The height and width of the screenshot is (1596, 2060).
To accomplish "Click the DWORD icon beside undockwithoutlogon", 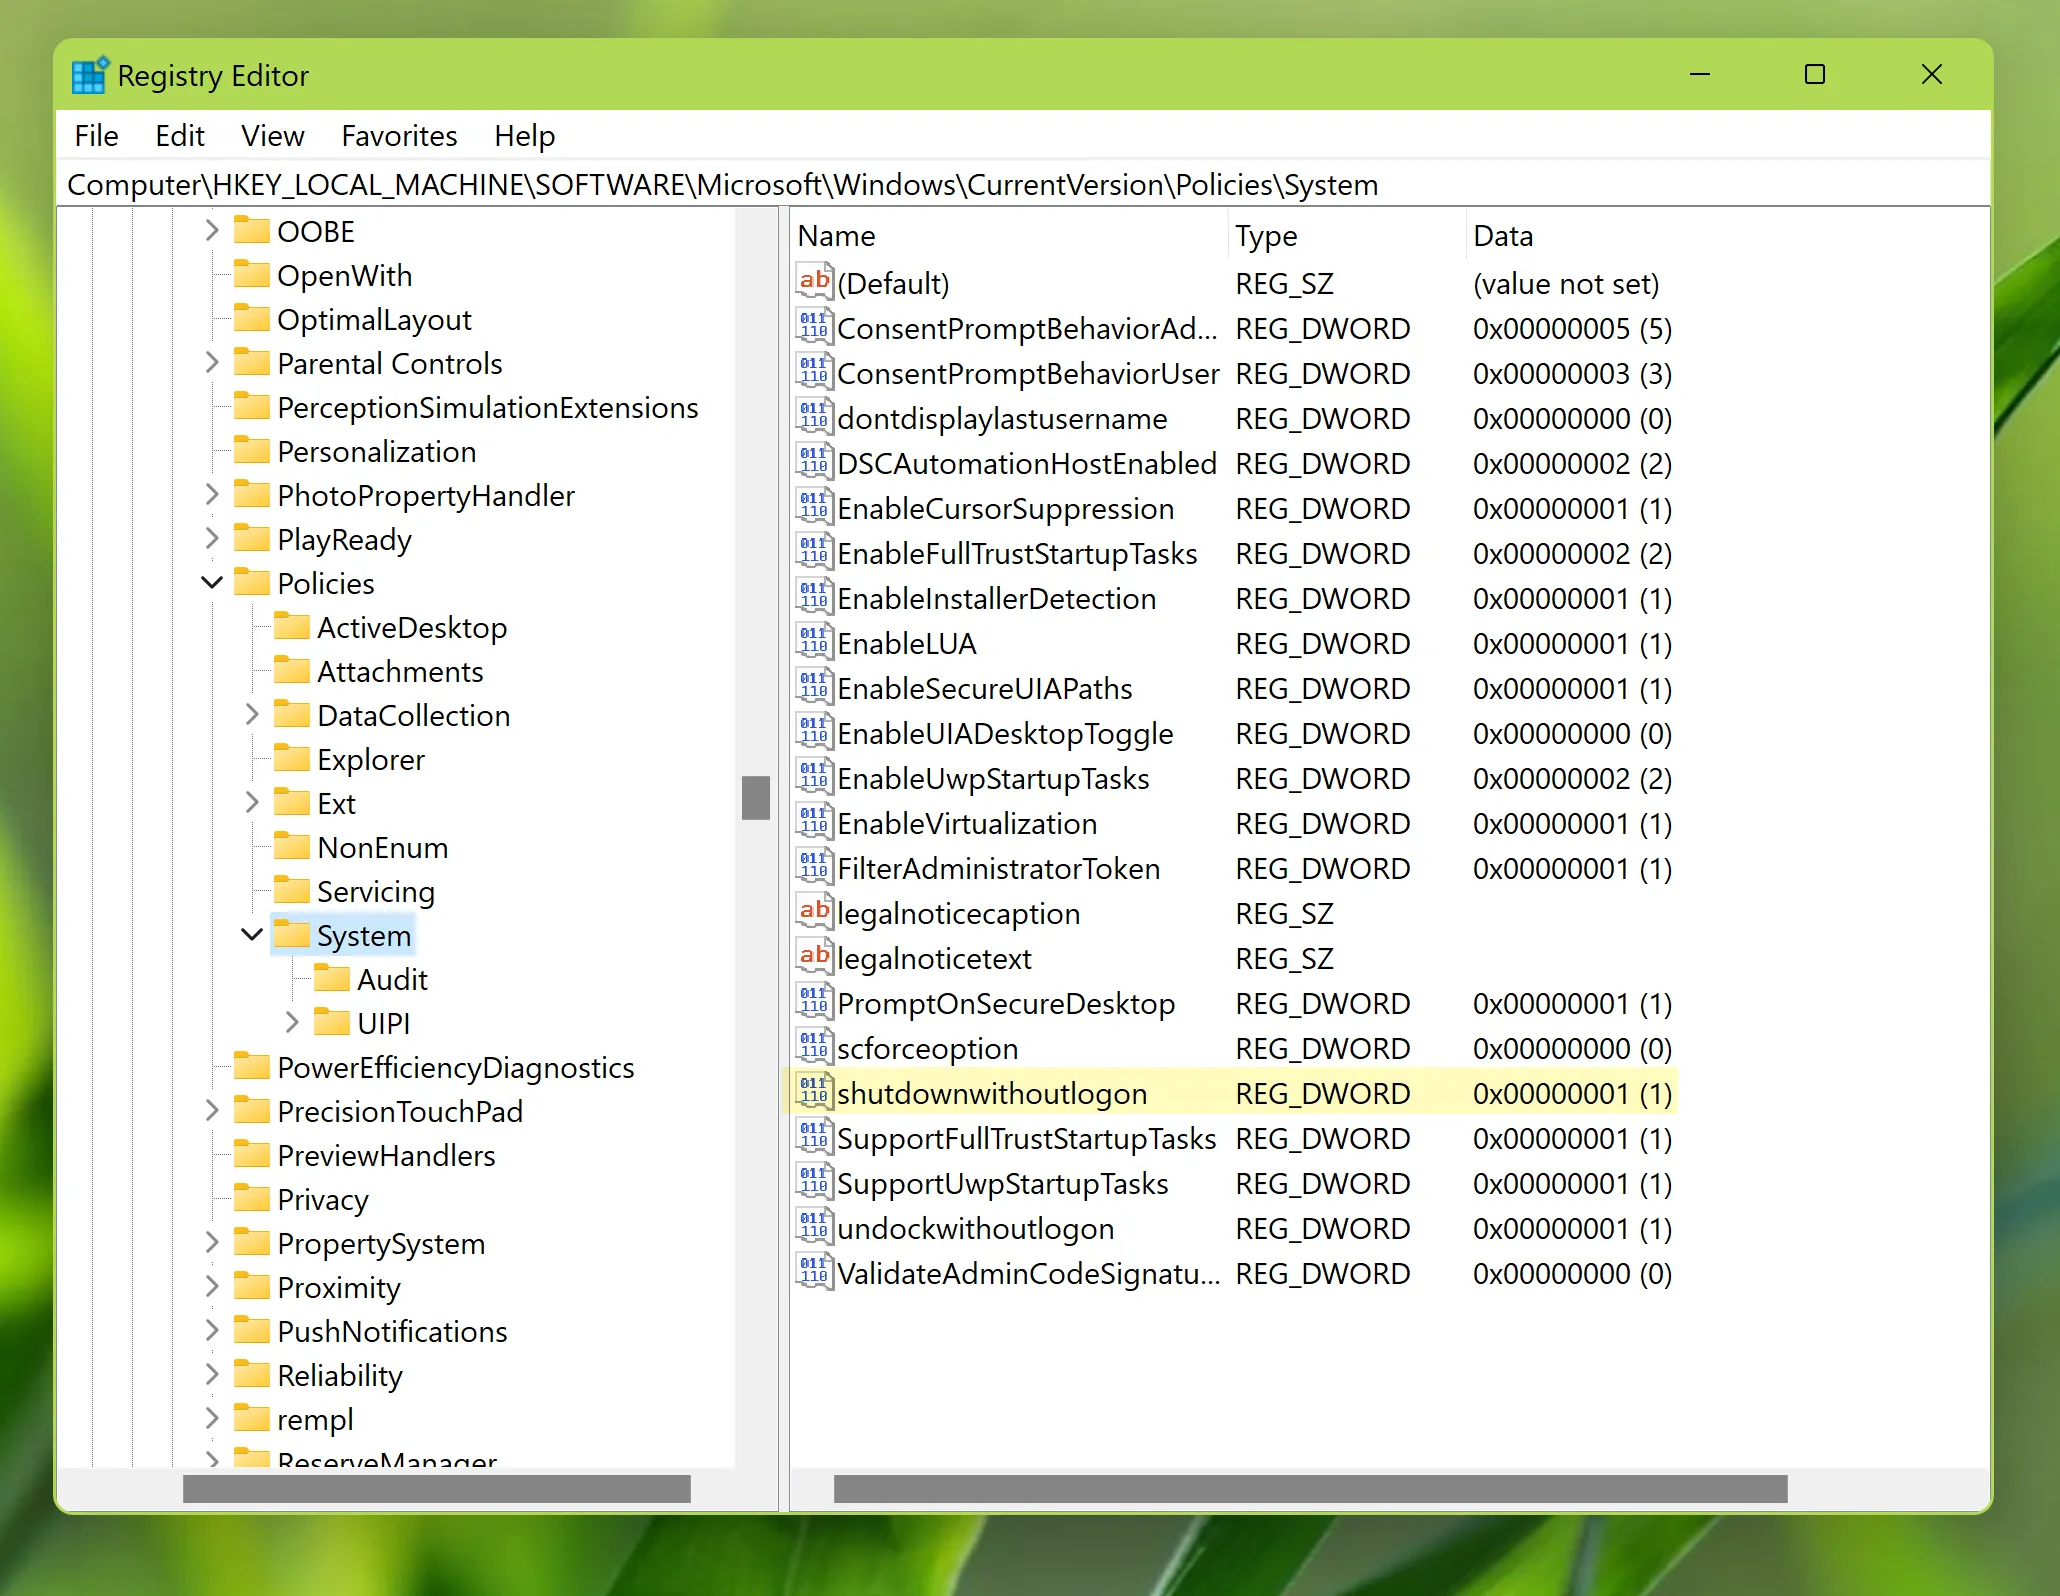I will click(x=815, y=1227).
